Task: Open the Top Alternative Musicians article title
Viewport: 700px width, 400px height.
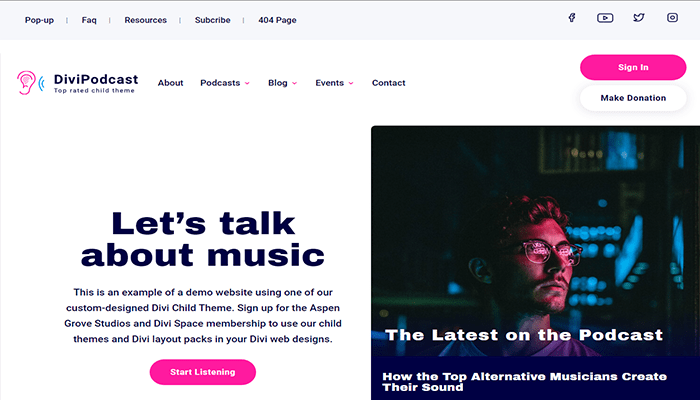Action: (525, 382)
